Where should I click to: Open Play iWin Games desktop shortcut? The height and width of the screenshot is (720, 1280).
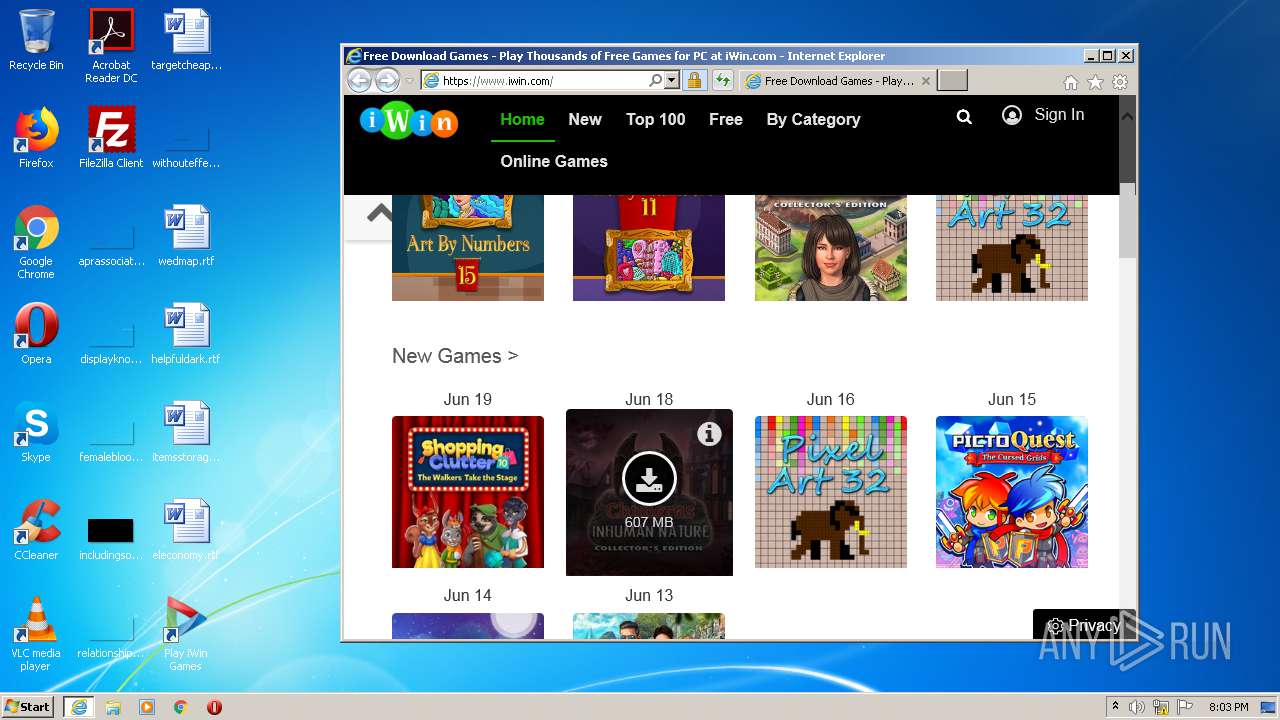pos(186,635)
